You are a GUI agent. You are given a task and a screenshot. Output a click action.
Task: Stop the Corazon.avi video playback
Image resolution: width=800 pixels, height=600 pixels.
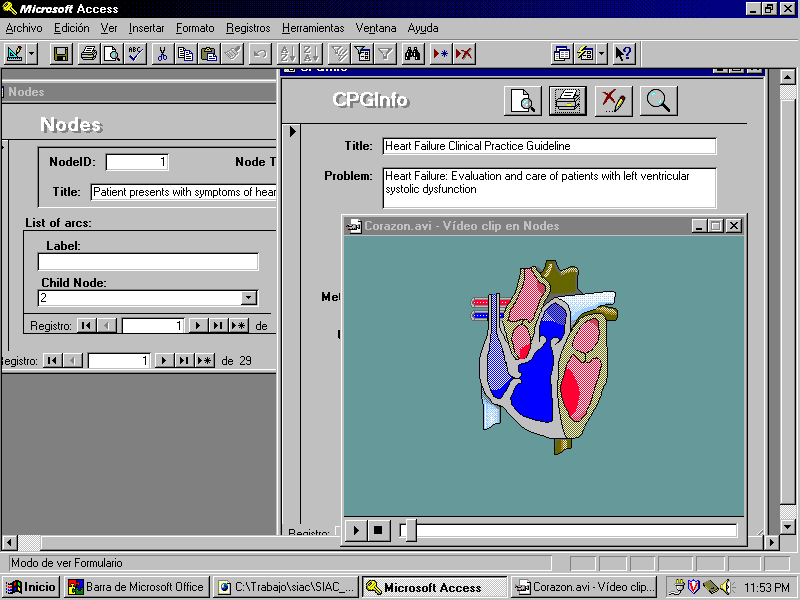pos(378,530)
